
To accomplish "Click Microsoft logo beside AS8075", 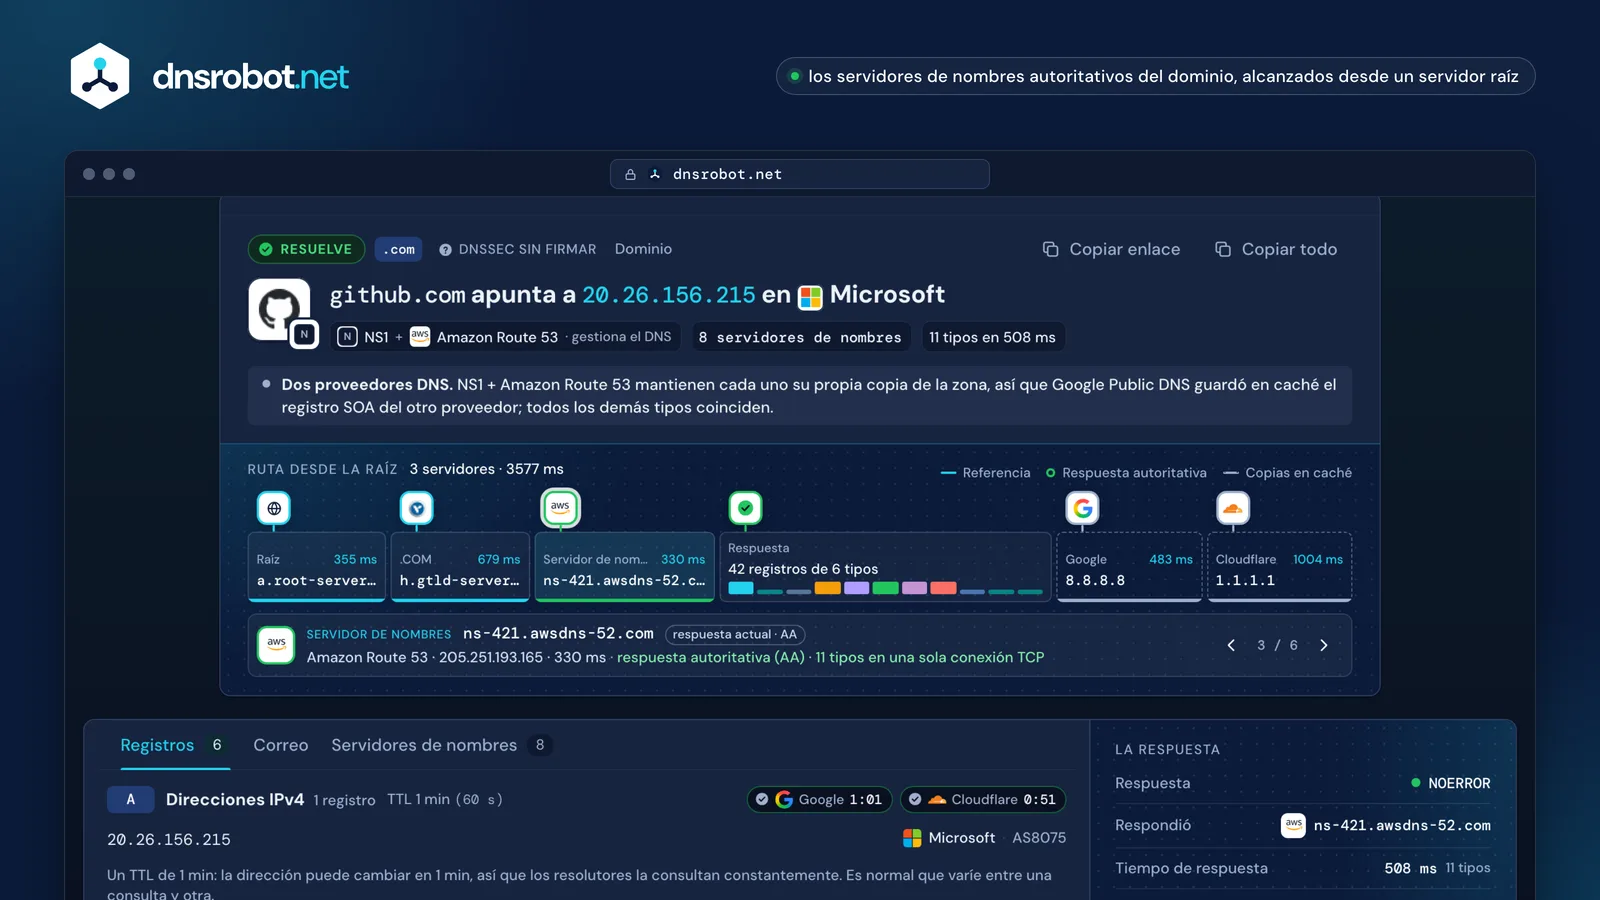I will tap(912, 838).
